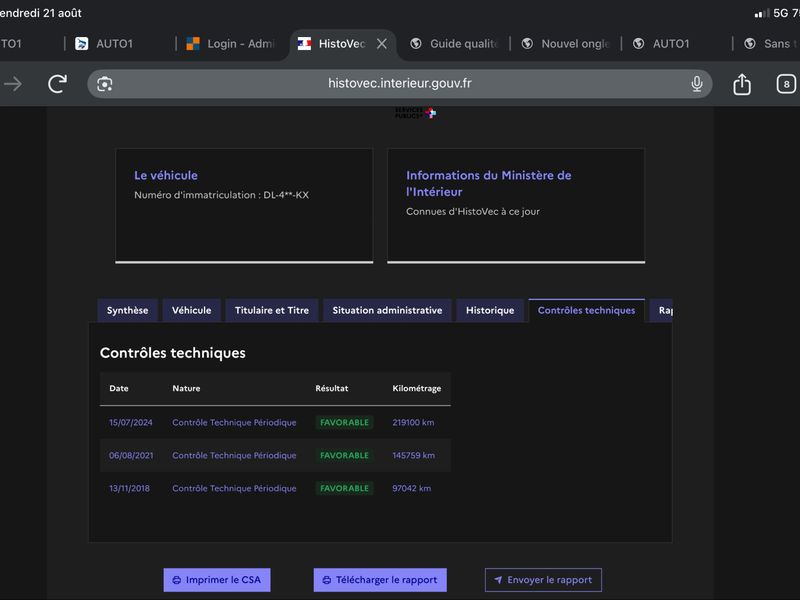Viewport: 800px width, 600px height.
Task: Tap the microphone icon in address bar
Action: (696, 84)
